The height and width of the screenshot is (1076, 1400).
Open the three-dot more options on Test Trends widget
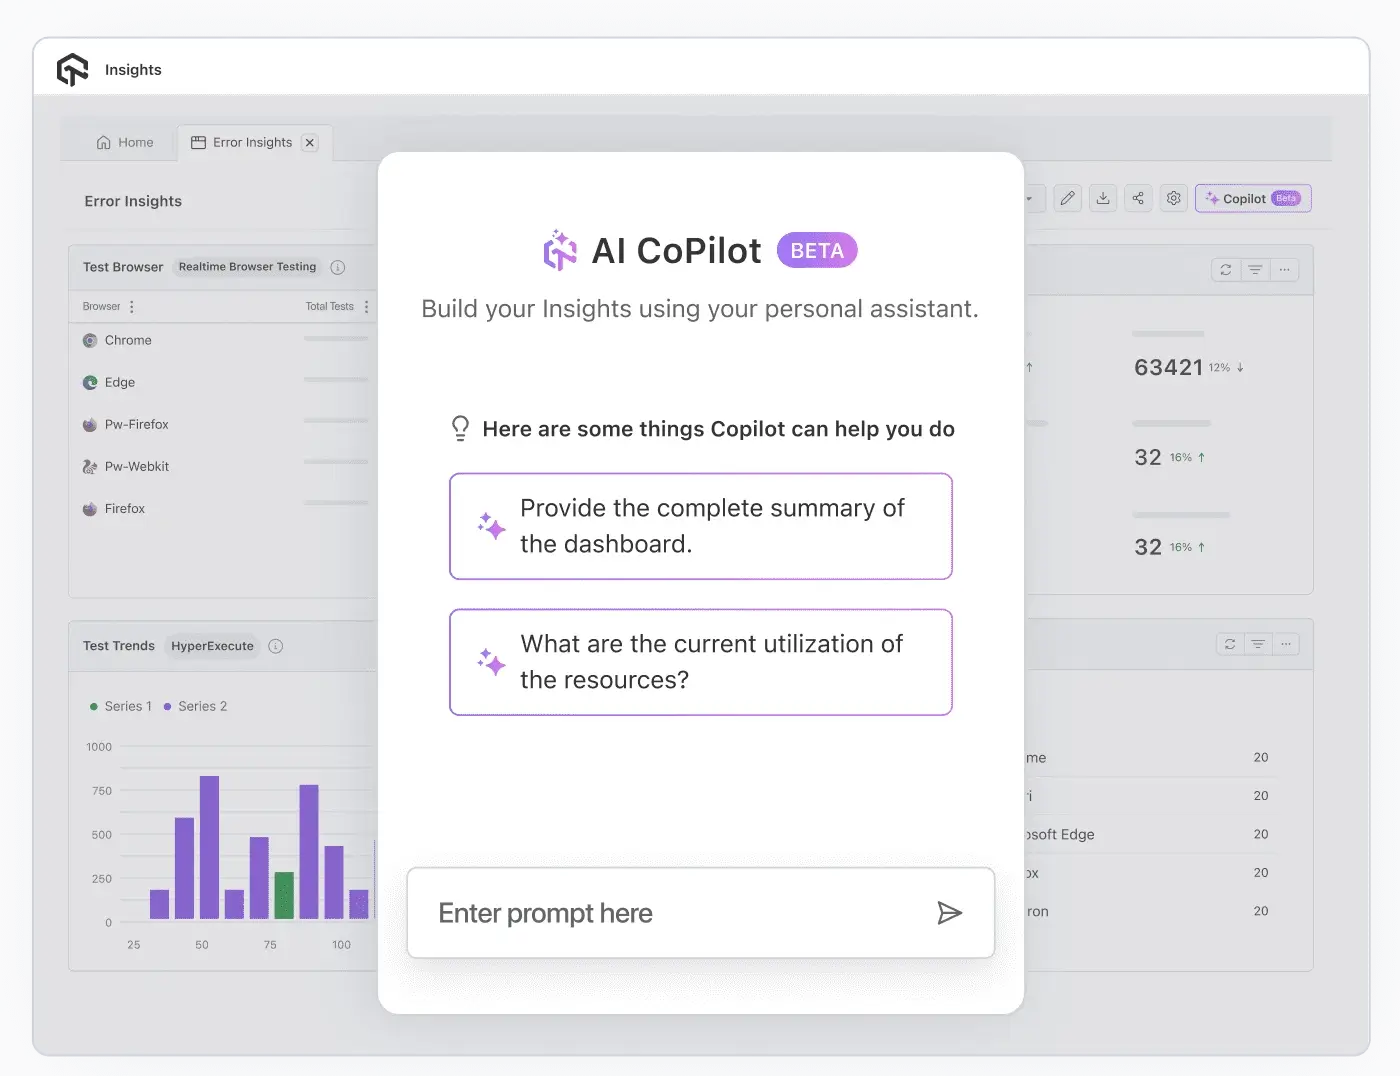pos(1286,643)
